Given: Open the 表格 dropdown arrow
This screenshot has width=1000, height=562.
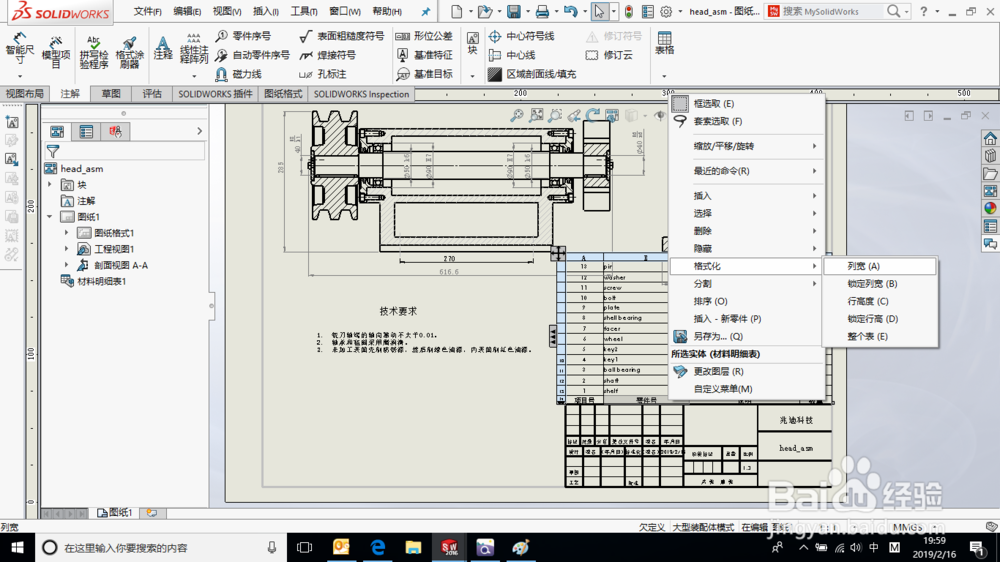Looking at the screenshot, I should (664, 77).
